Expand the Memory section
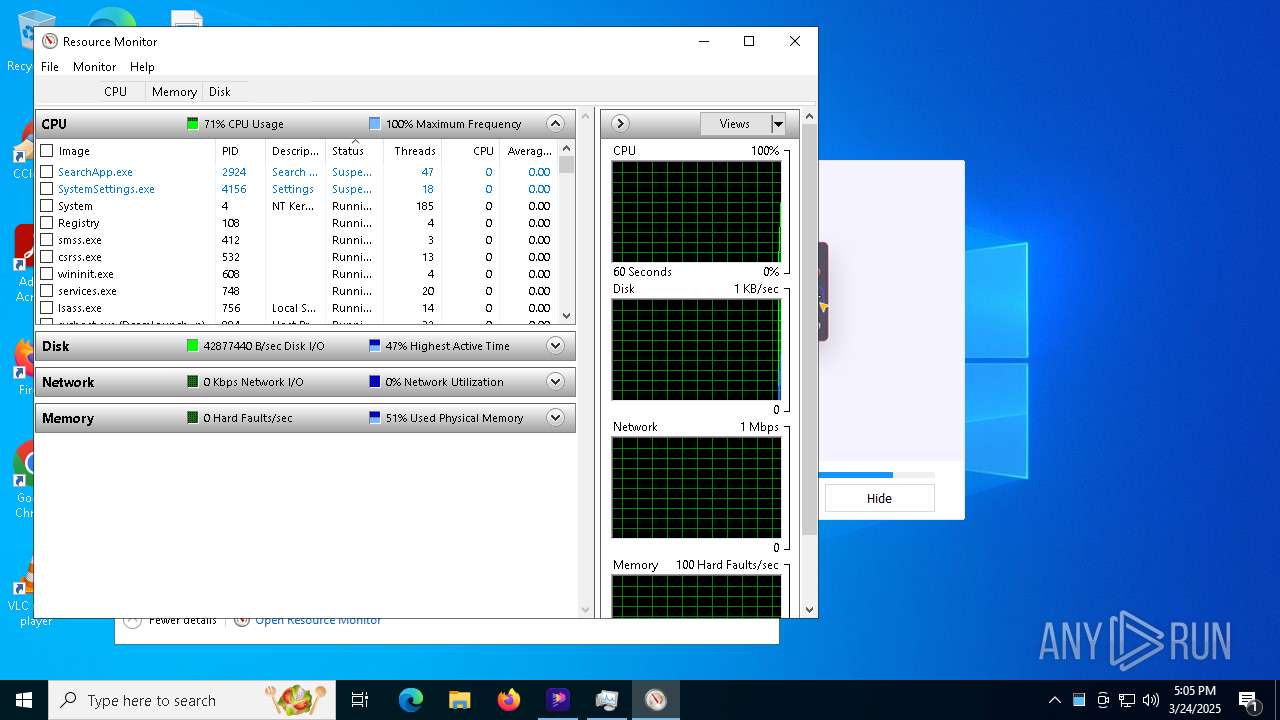1280x720 pixels. [556, 418]
